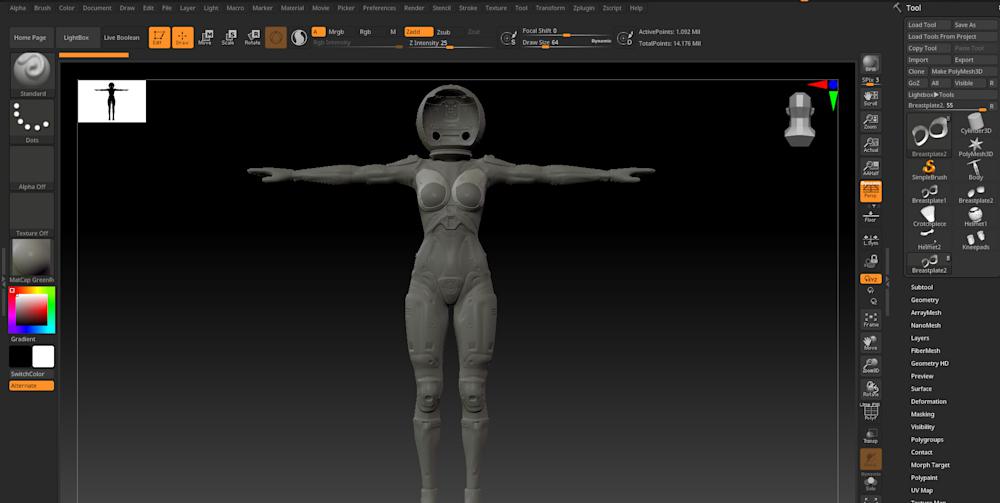
Task: Open the Standard brush selector
Action: click(32, 73)
